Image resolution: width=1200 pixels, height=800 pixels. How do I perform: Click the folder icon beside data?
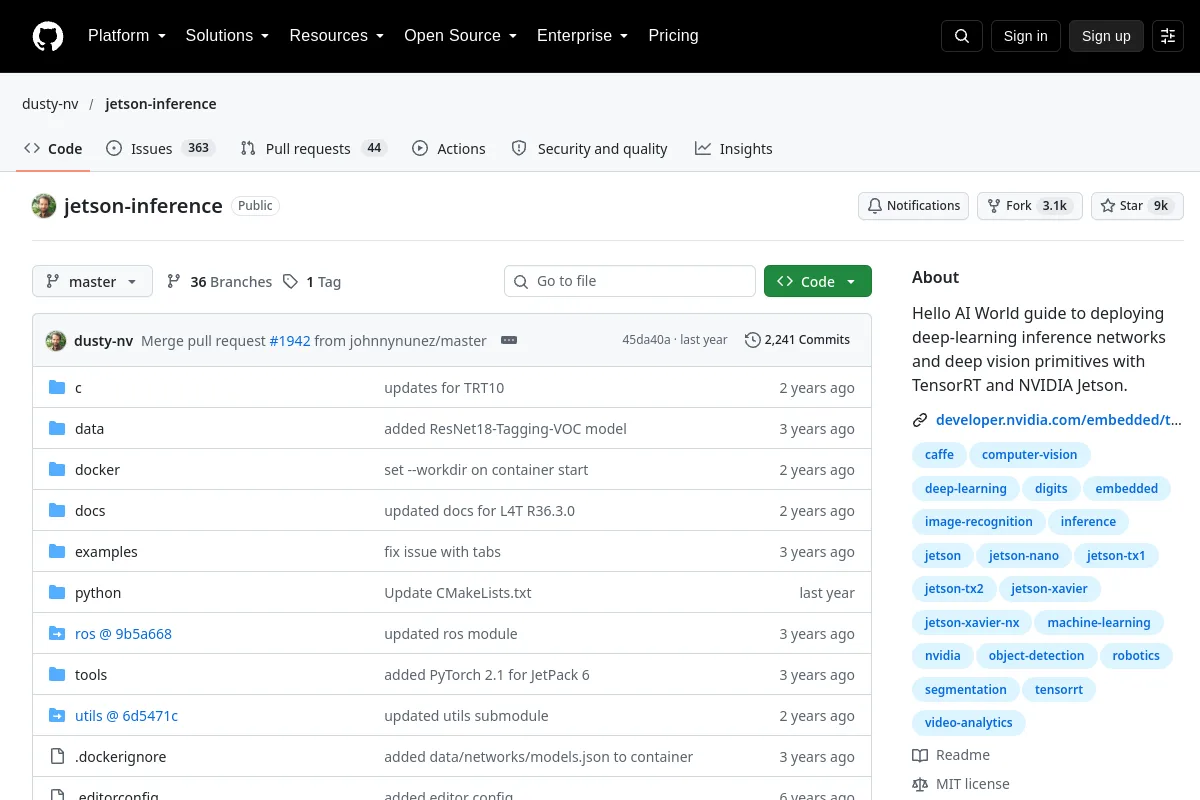pos(57,429)
